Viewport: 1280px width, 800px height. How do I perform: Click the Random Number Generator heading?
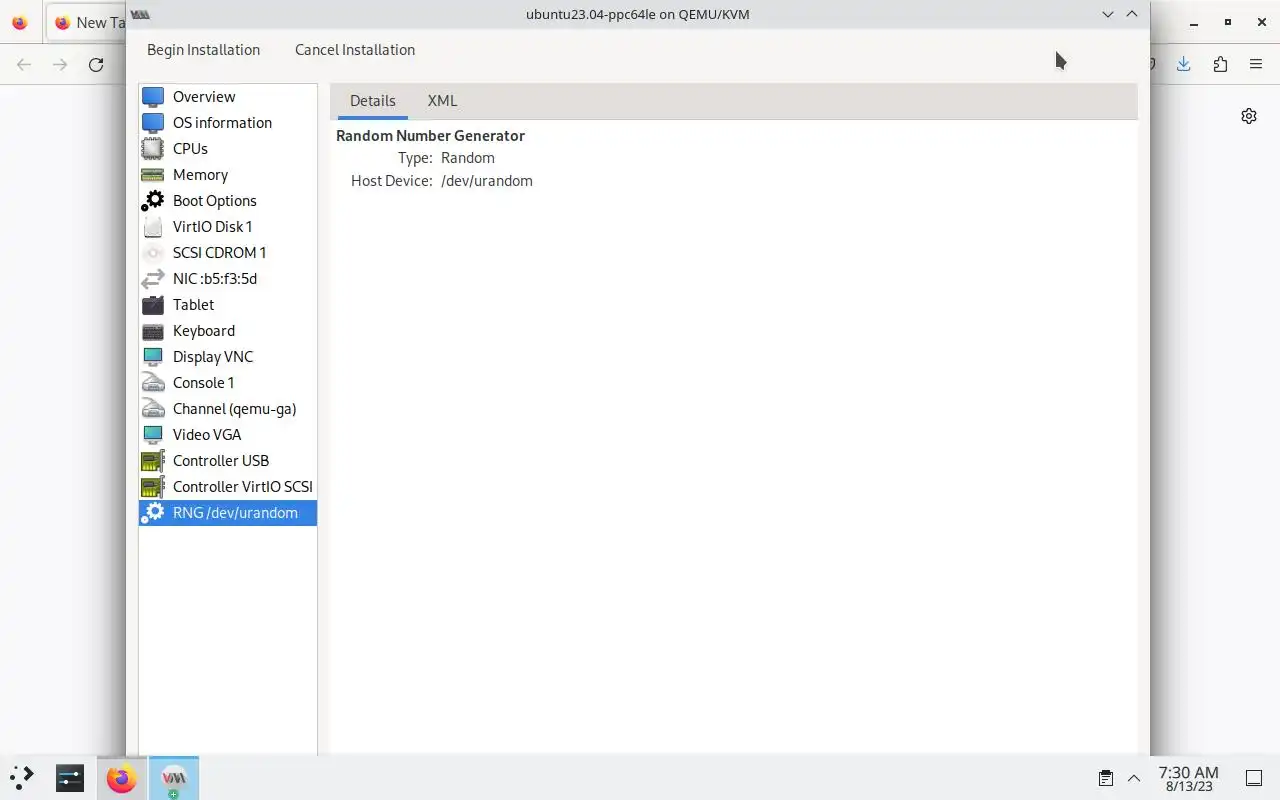coord(430,136)
